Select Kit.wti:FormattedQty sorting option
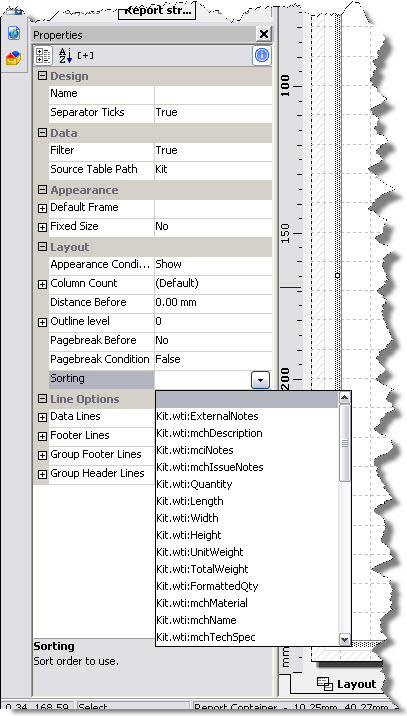 [x=247, y=586]
